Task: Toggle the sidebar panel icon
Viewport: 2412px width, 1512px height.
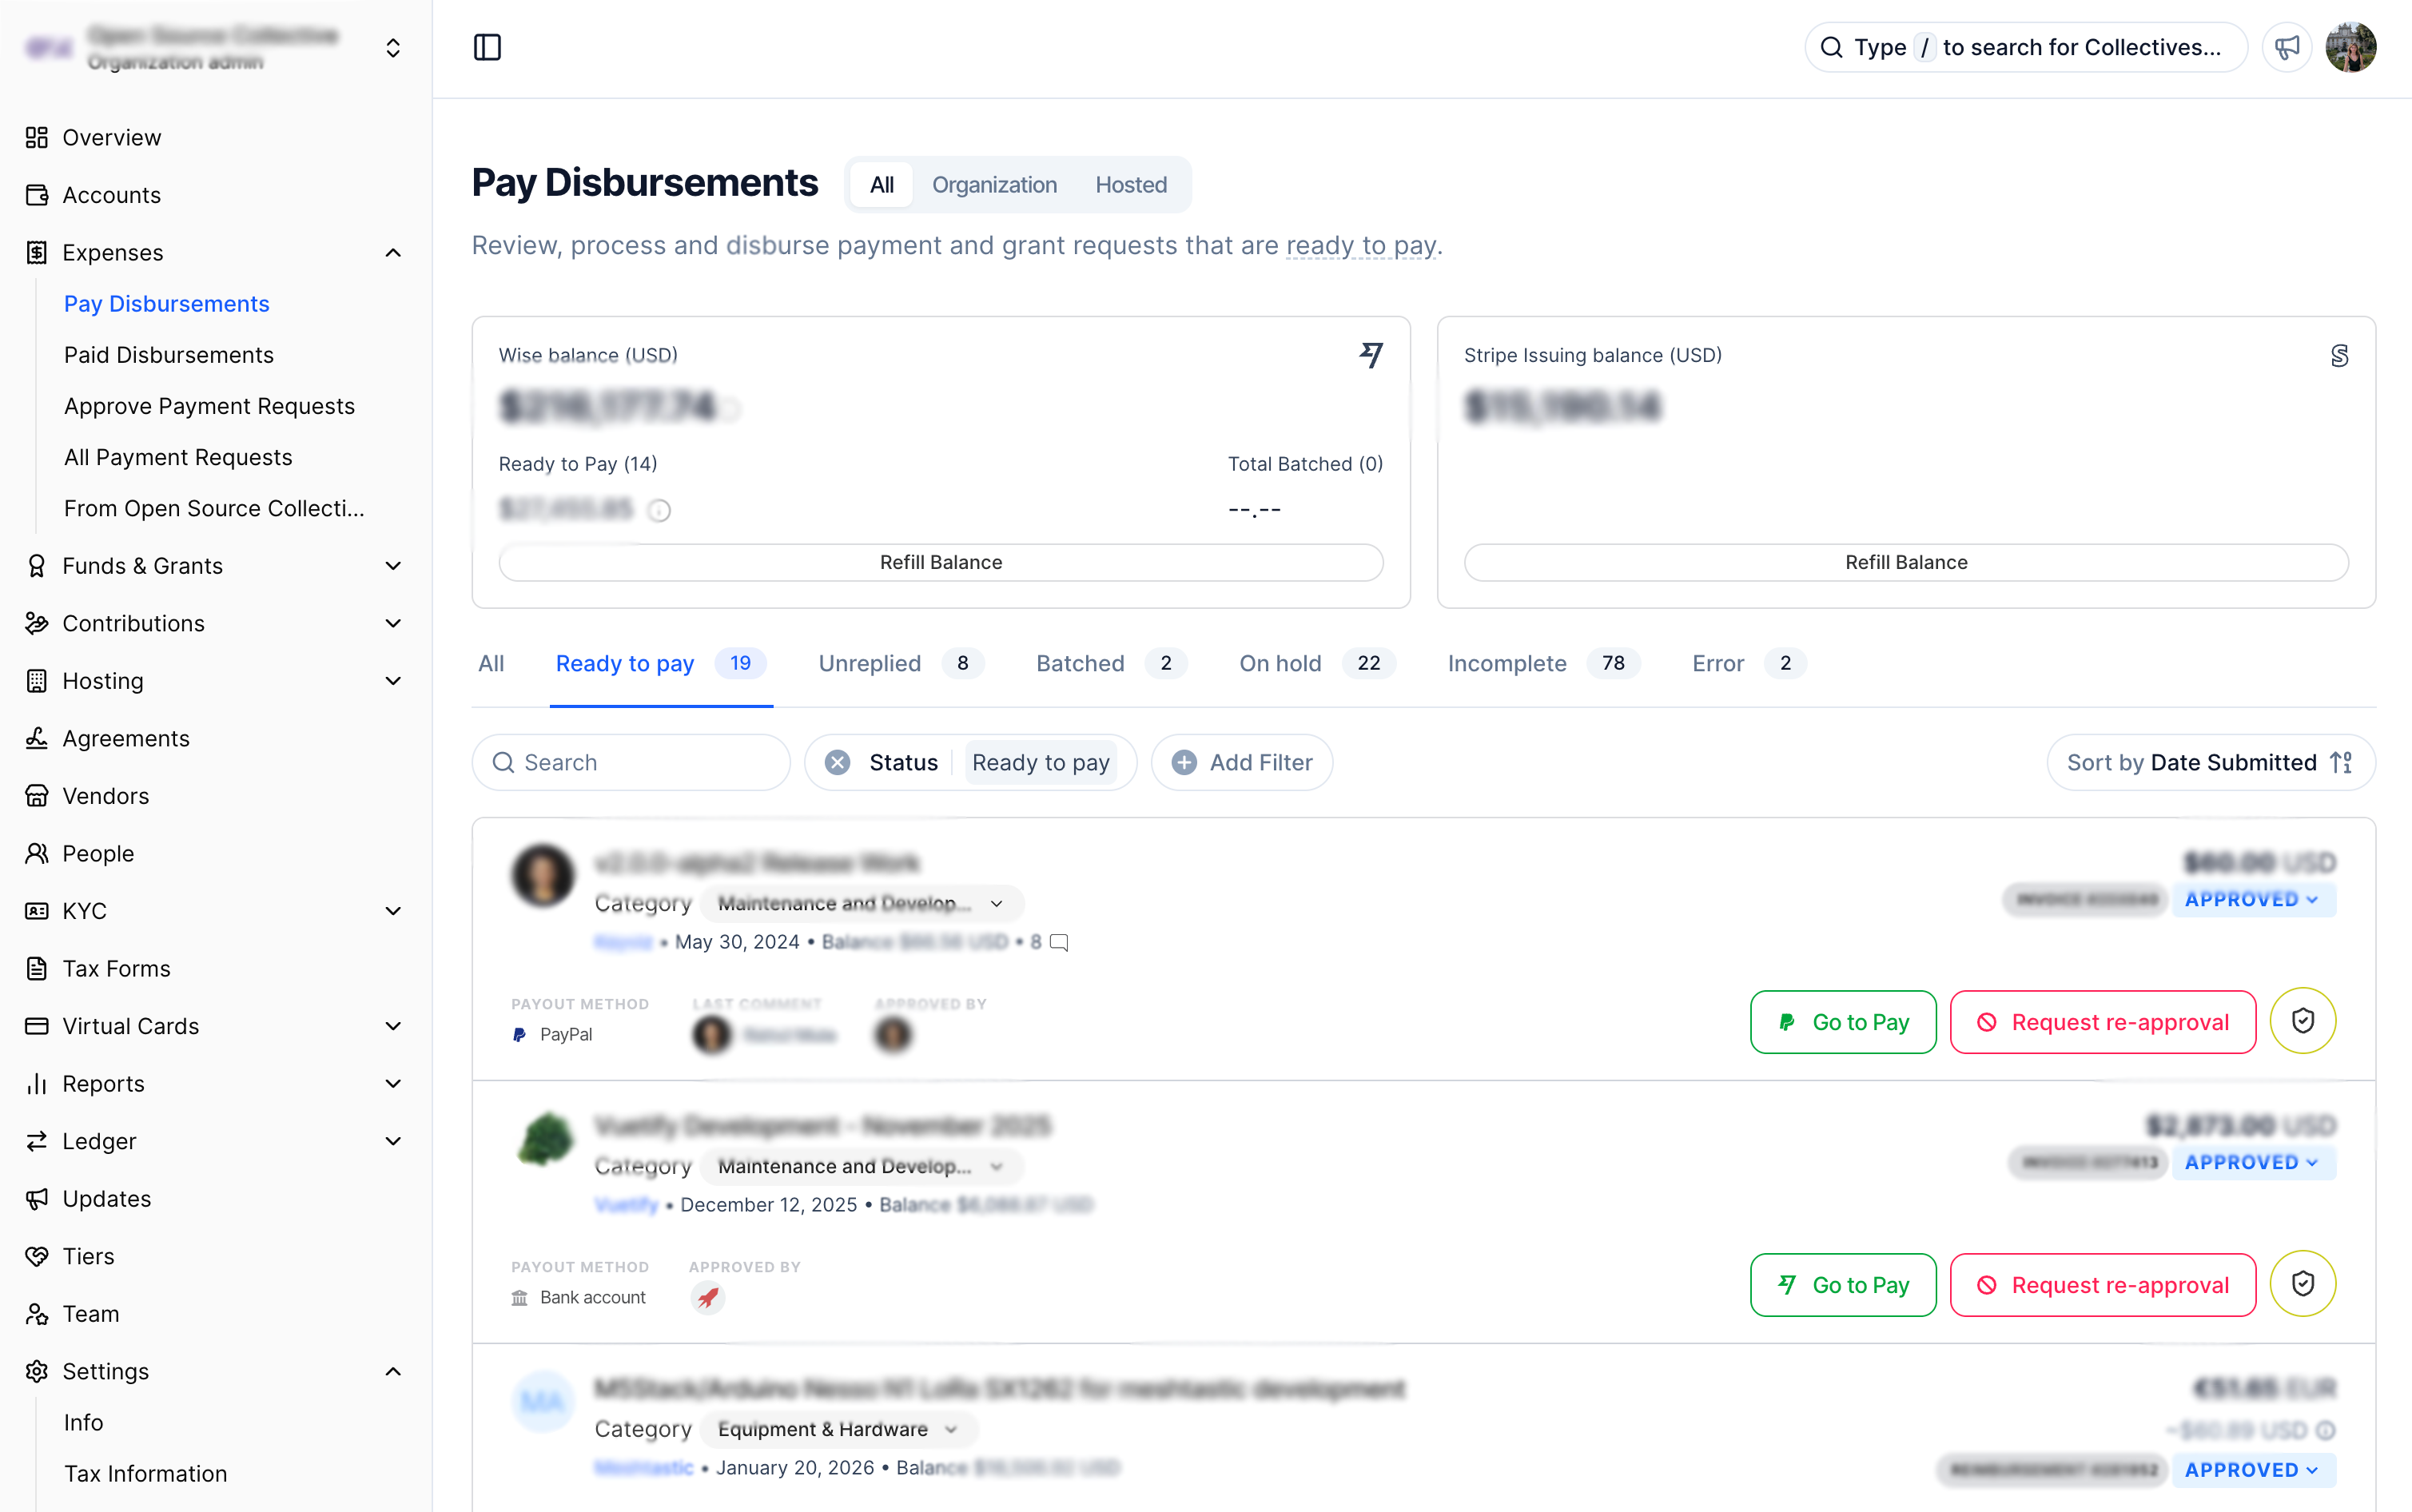Action: tap(487, 47)
